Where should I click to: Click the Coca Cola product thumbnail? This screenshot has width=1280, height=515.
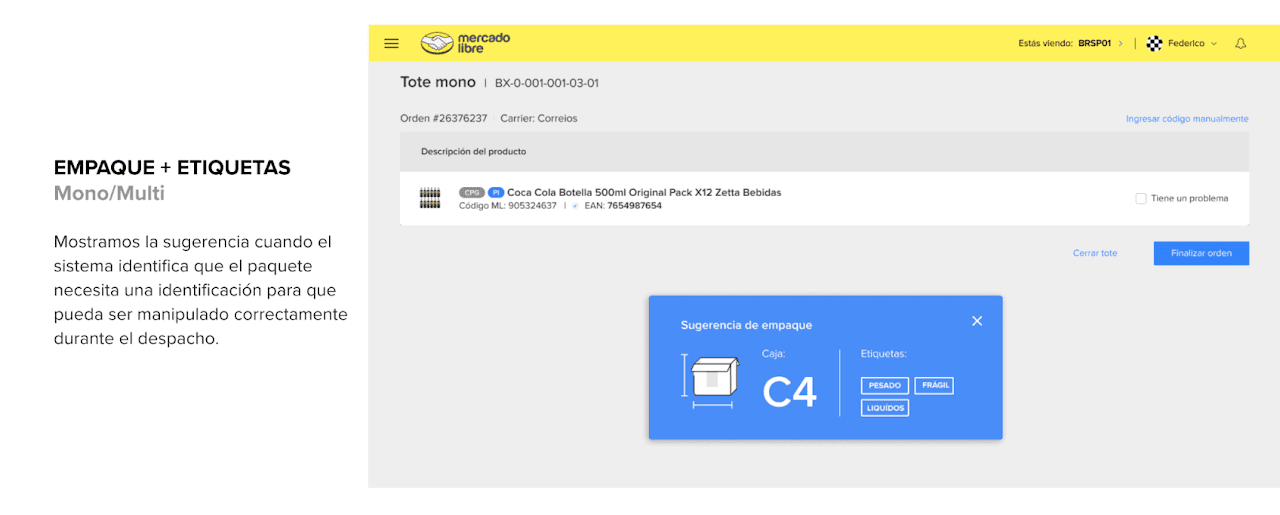click(431, 198)
